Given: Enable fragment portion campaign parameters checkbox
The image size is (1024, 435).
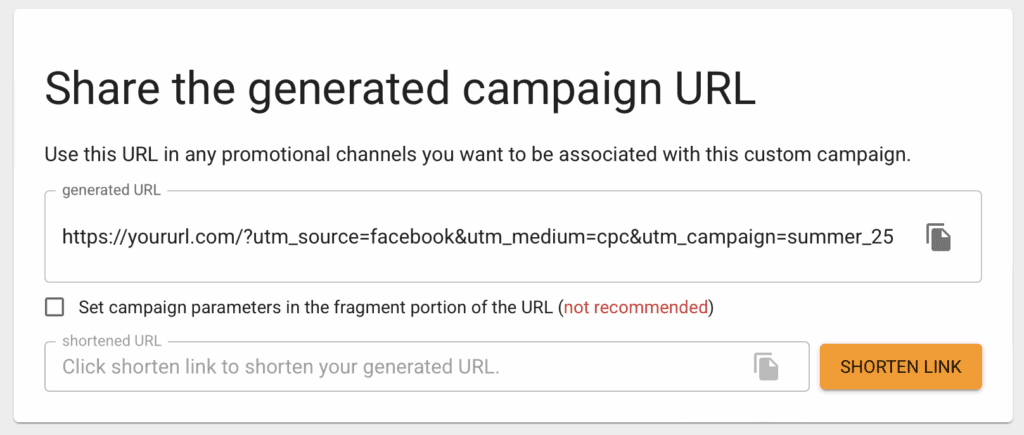Looking at the screenshot, I should point(55,307).
